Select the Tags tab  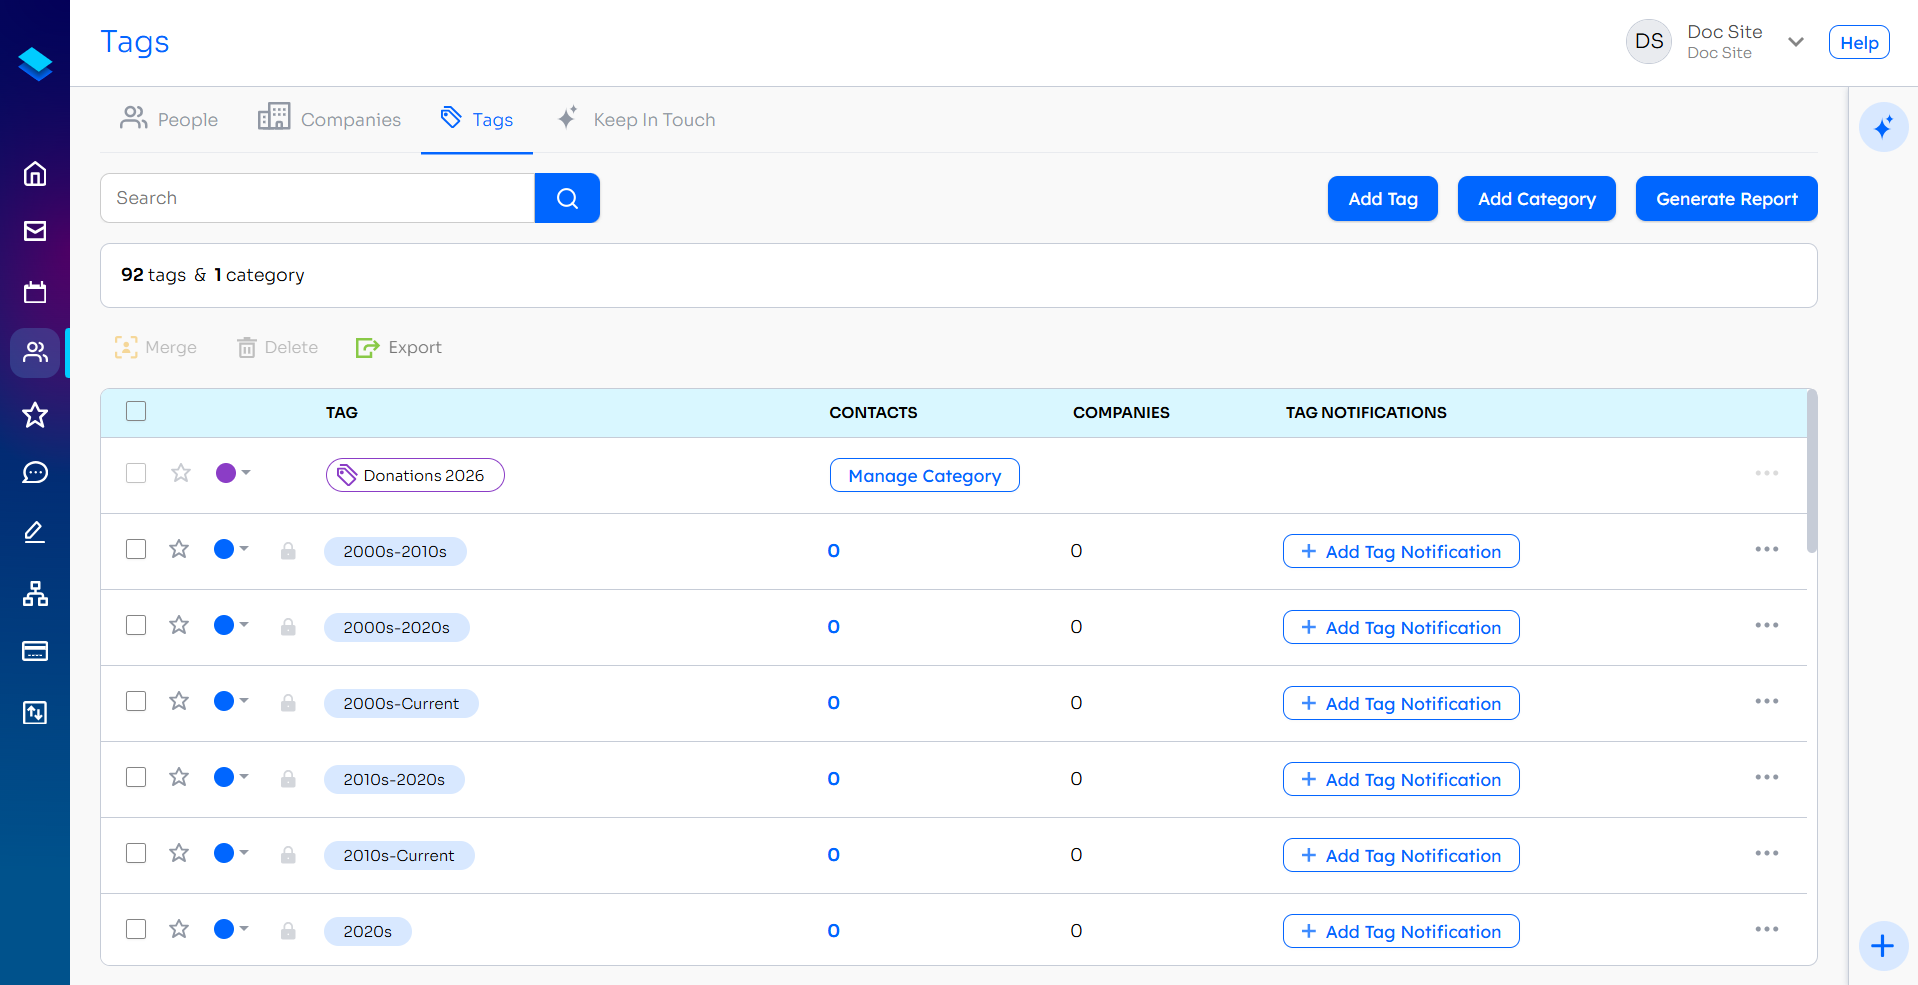(x=477, y=119)
